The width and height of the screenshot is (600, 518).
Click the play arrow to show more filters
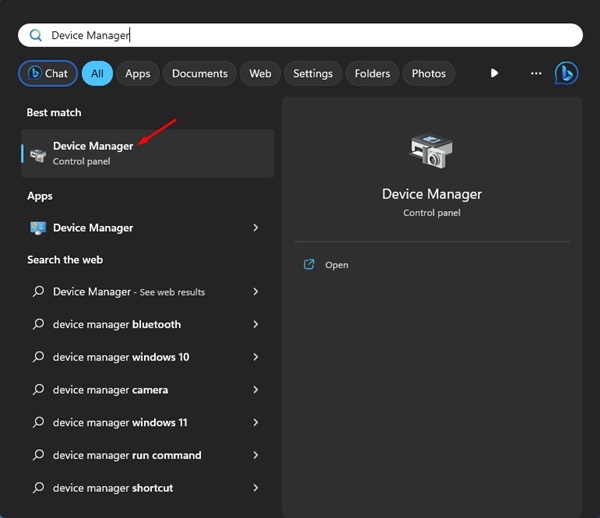pos(494,73)
